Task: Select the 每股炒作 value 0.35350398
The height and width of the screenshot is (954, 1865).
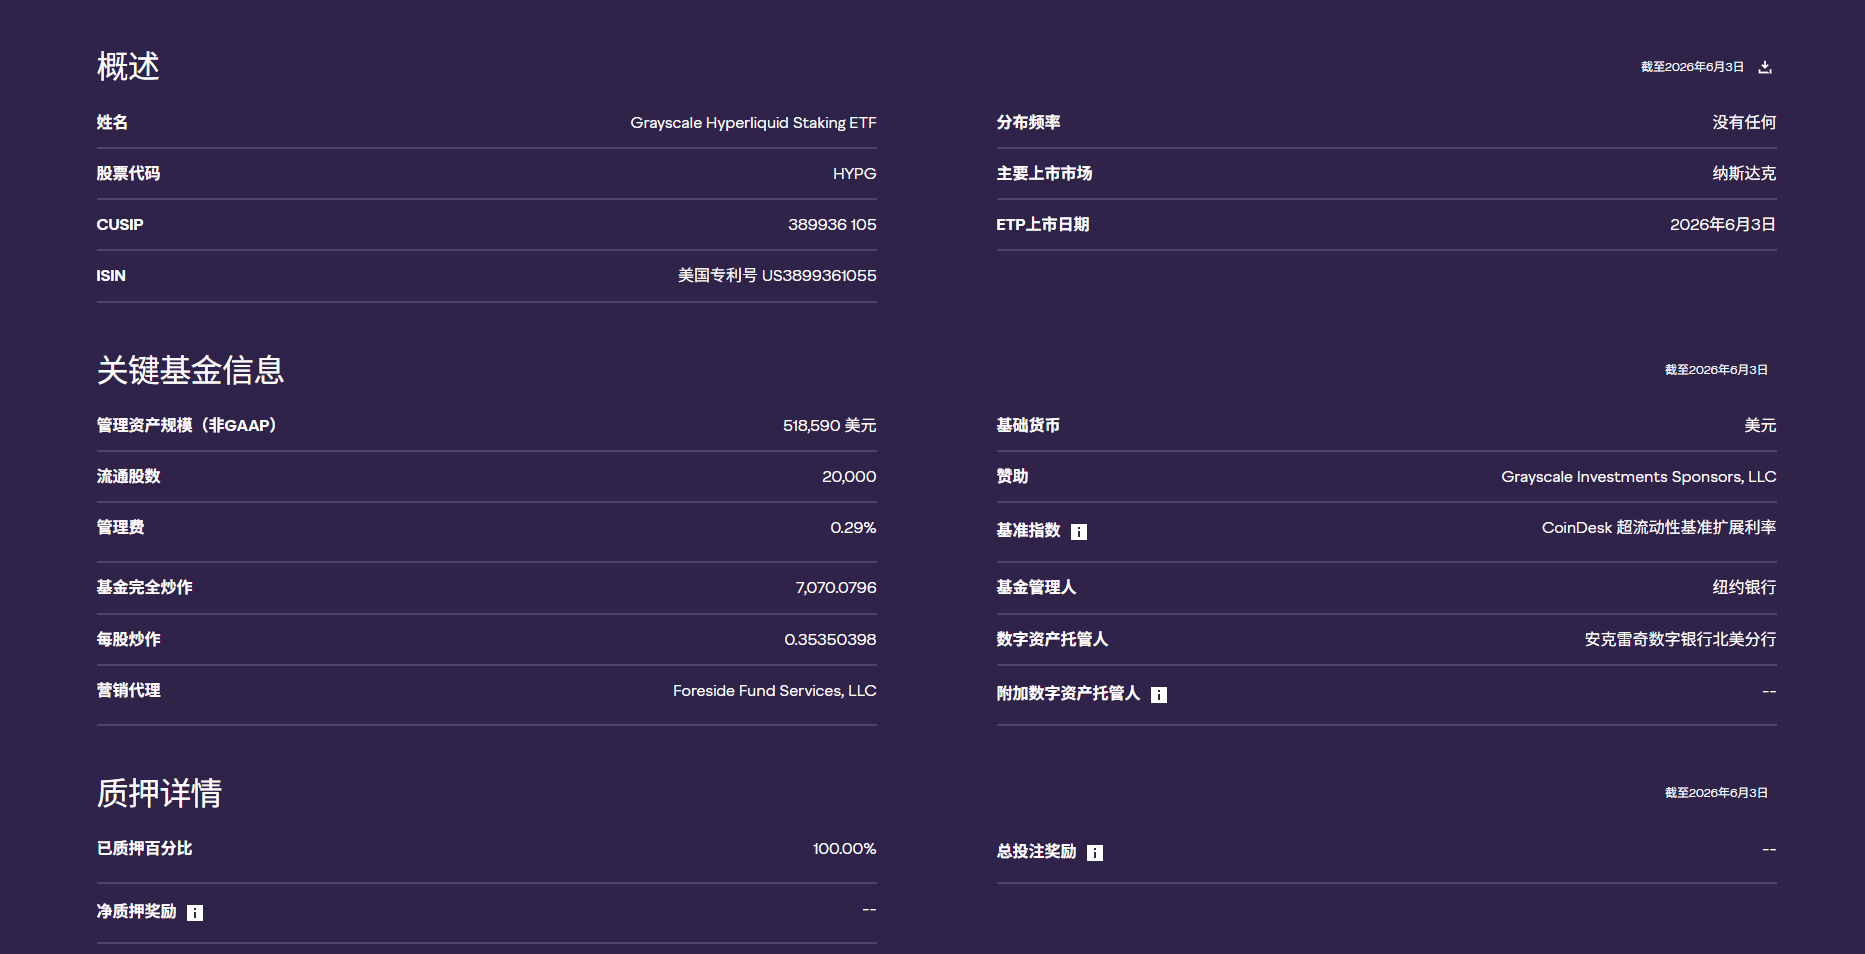Action: pos(830,640)
